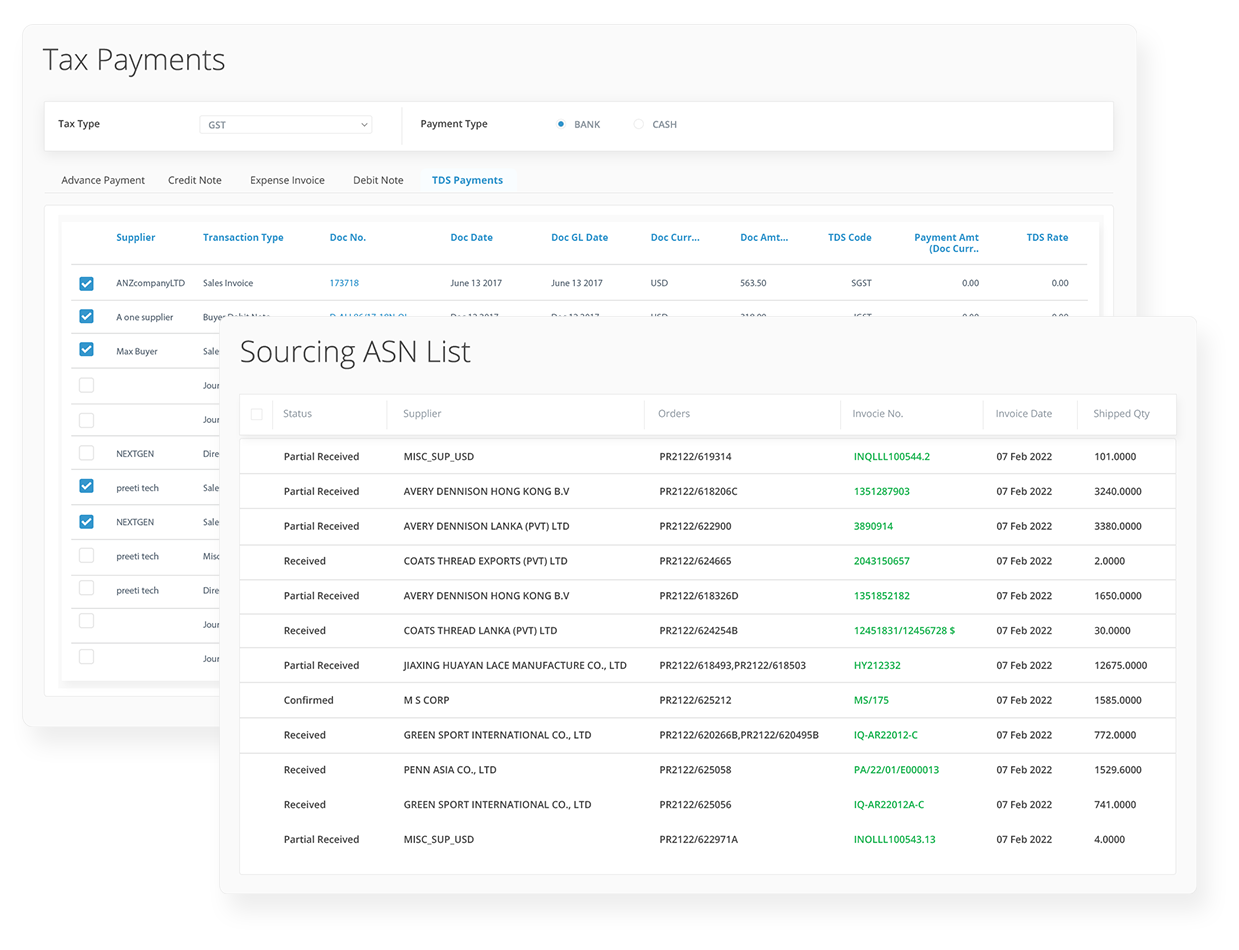Switch to the Advance Payment tab
The image size is (1239, 950).
[x=102, y=180]
